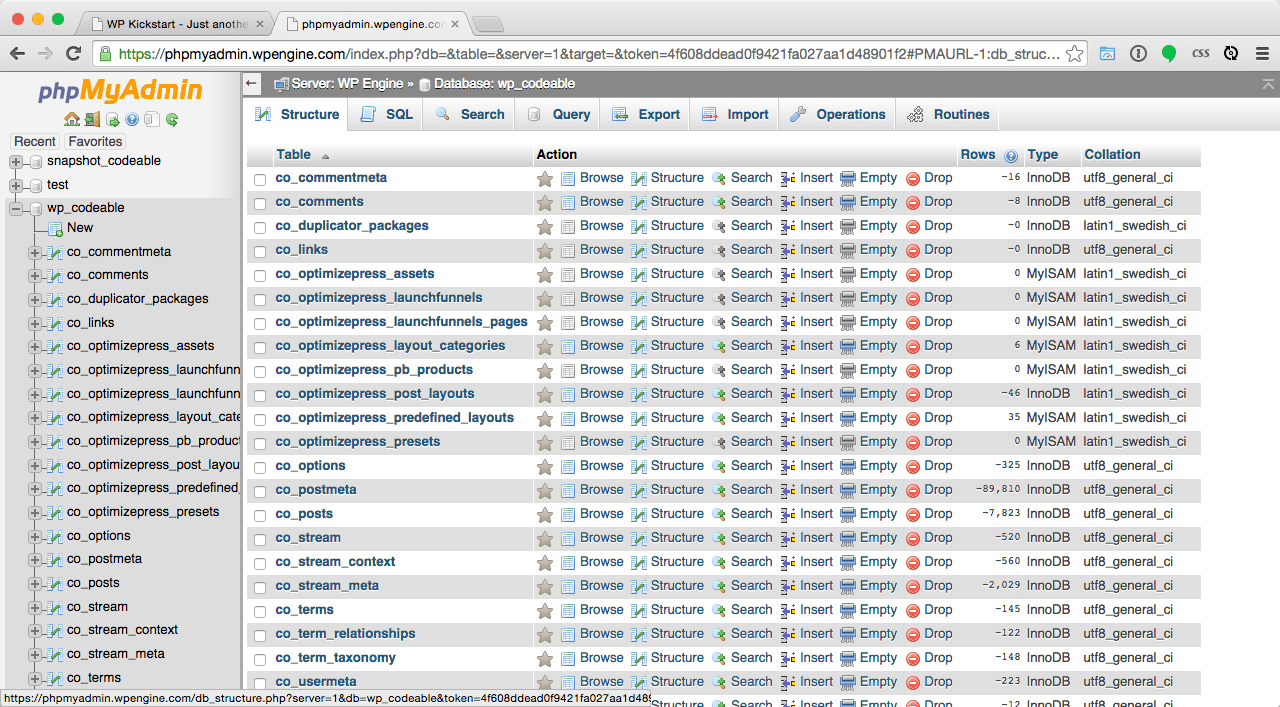
Task: Open the SQL tab
Action: 386,114
